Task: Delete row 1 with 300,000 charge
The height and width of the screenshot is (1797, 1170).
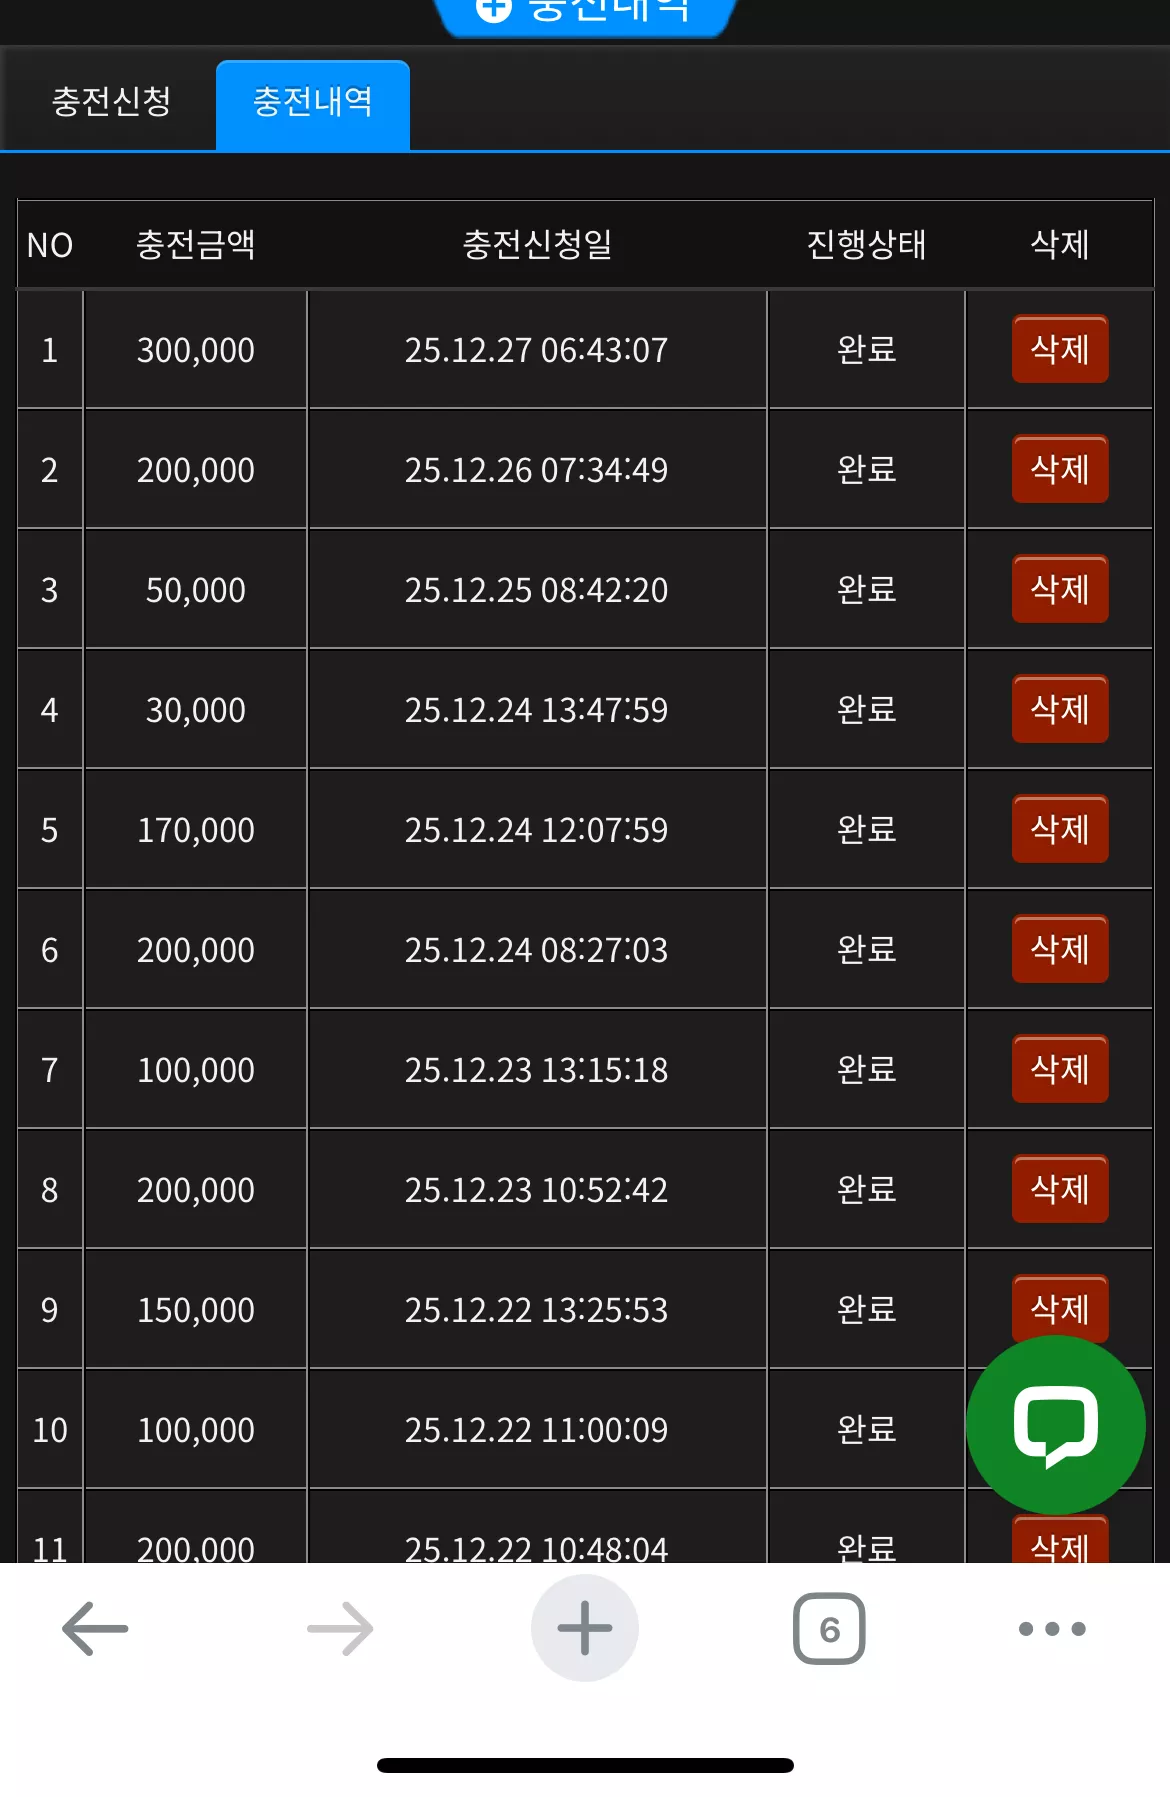Action: (1060, 349)
